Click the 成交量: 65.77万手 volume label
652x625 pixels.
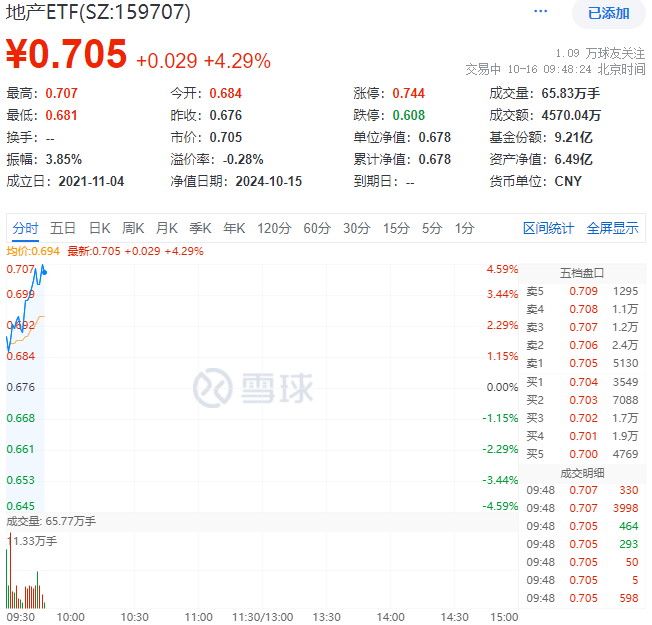[x=51, y=521]
